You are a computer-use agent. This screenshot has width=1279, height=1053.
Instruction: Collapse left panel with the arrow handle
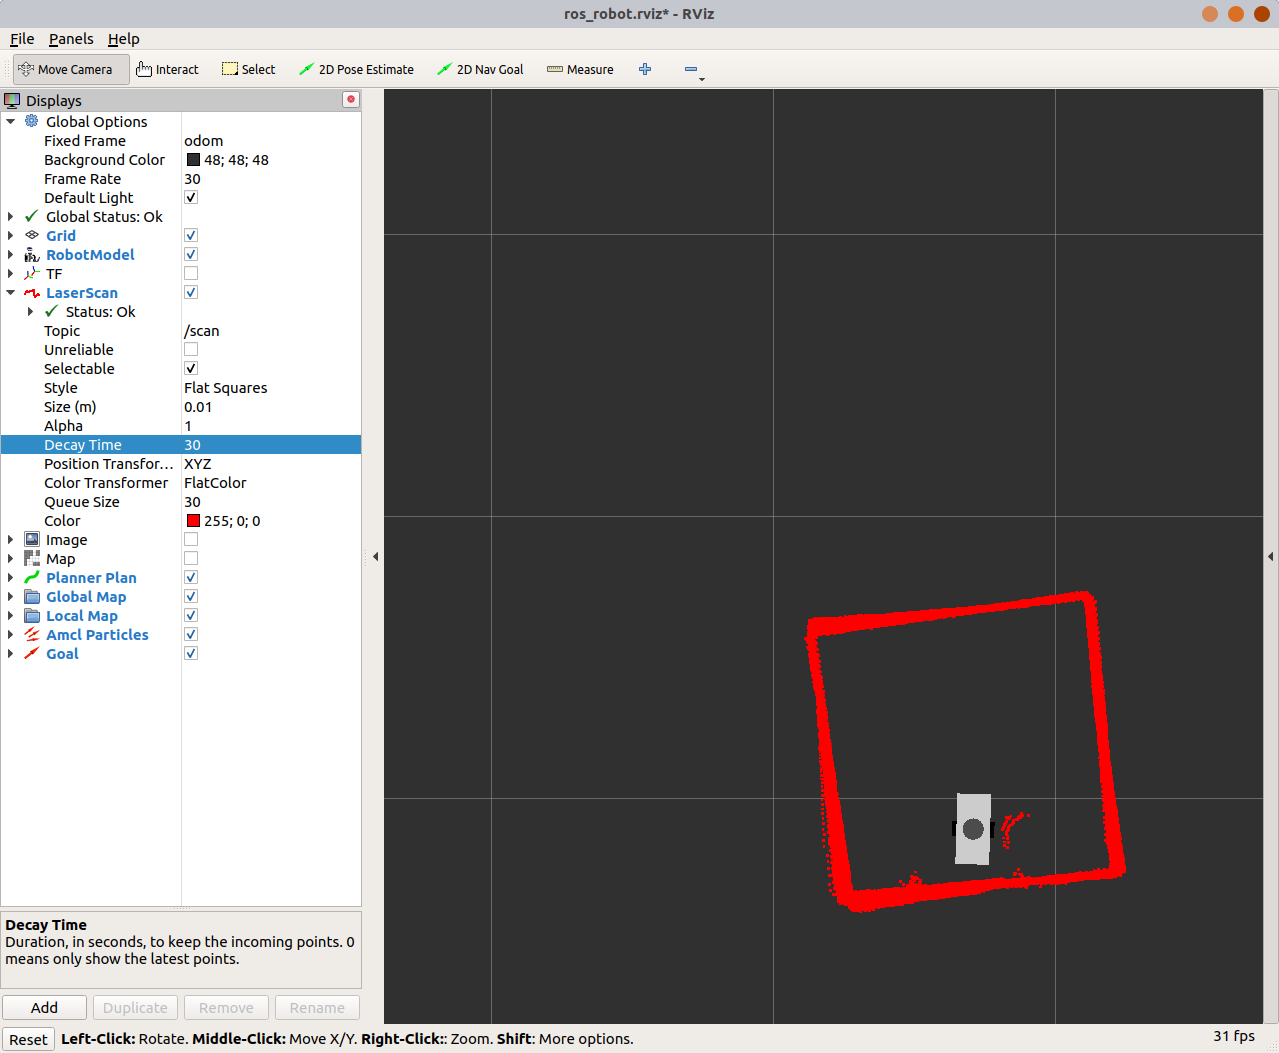375,556
